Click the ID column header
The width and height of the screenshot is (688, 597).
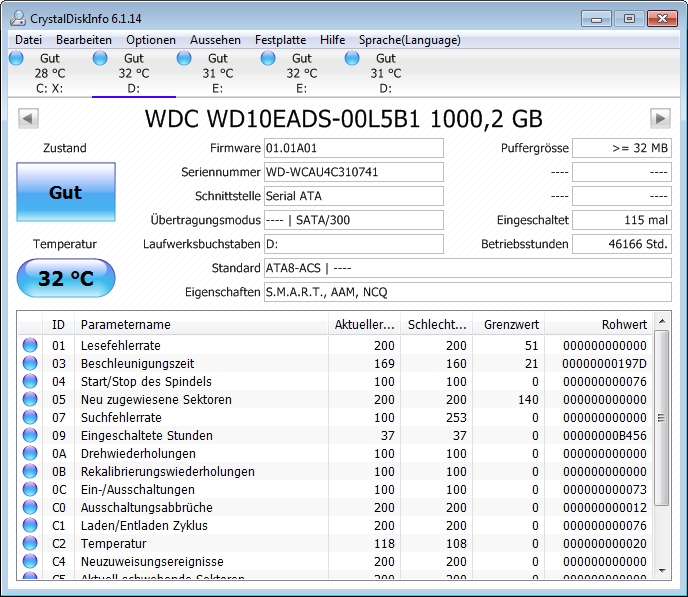(58, 325)
